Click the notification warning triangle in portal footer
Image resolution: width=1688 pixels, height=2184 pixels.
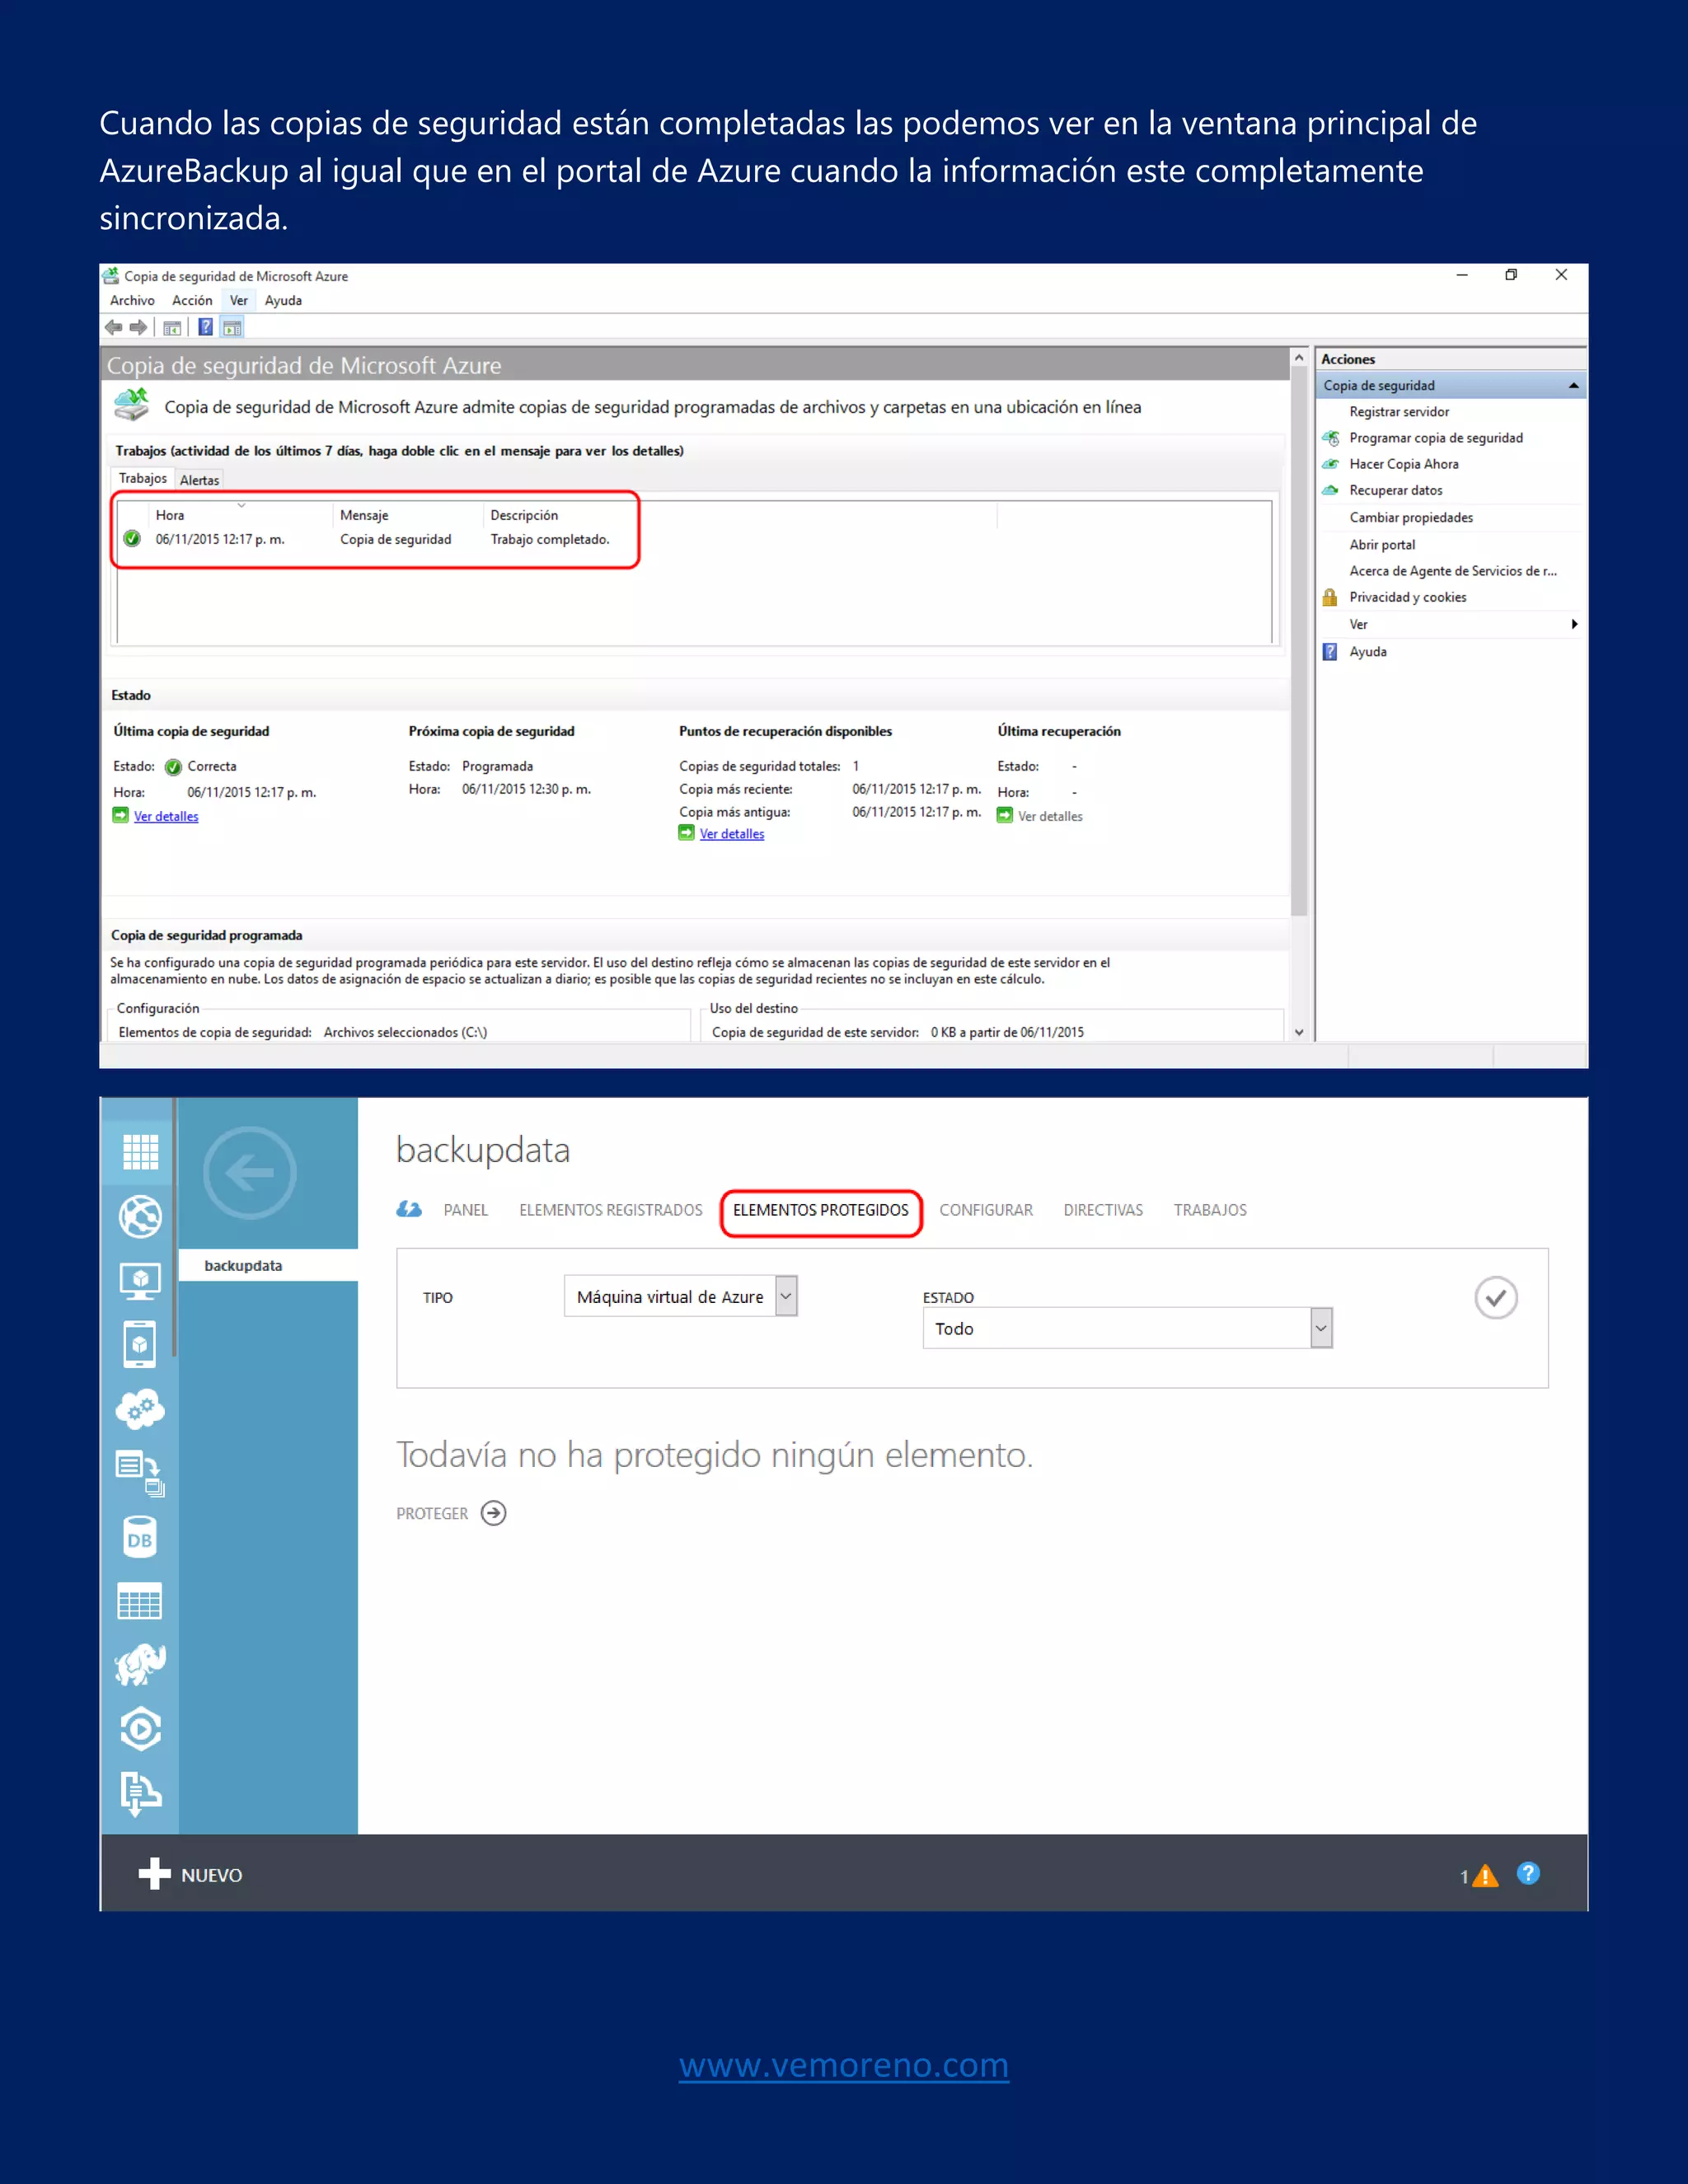pyautogui.click(x=1485, y=1876)
